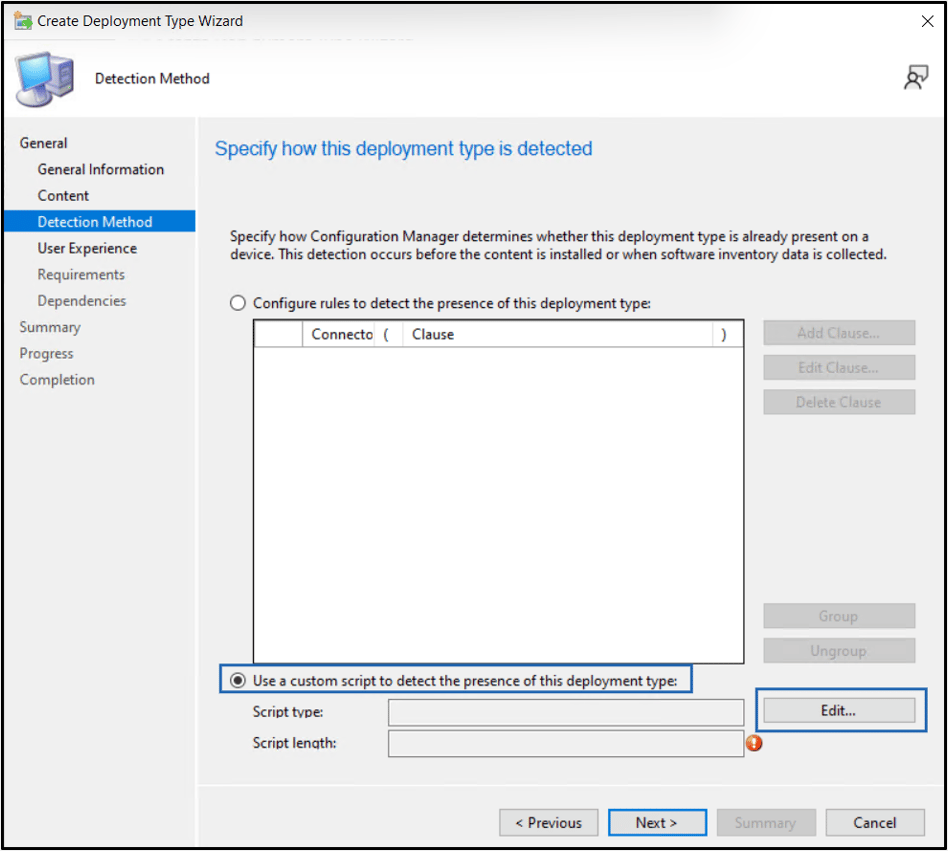Click 'Specify how this deployment type is detected' heading
The image size is (948, 851).
(403, 149)
